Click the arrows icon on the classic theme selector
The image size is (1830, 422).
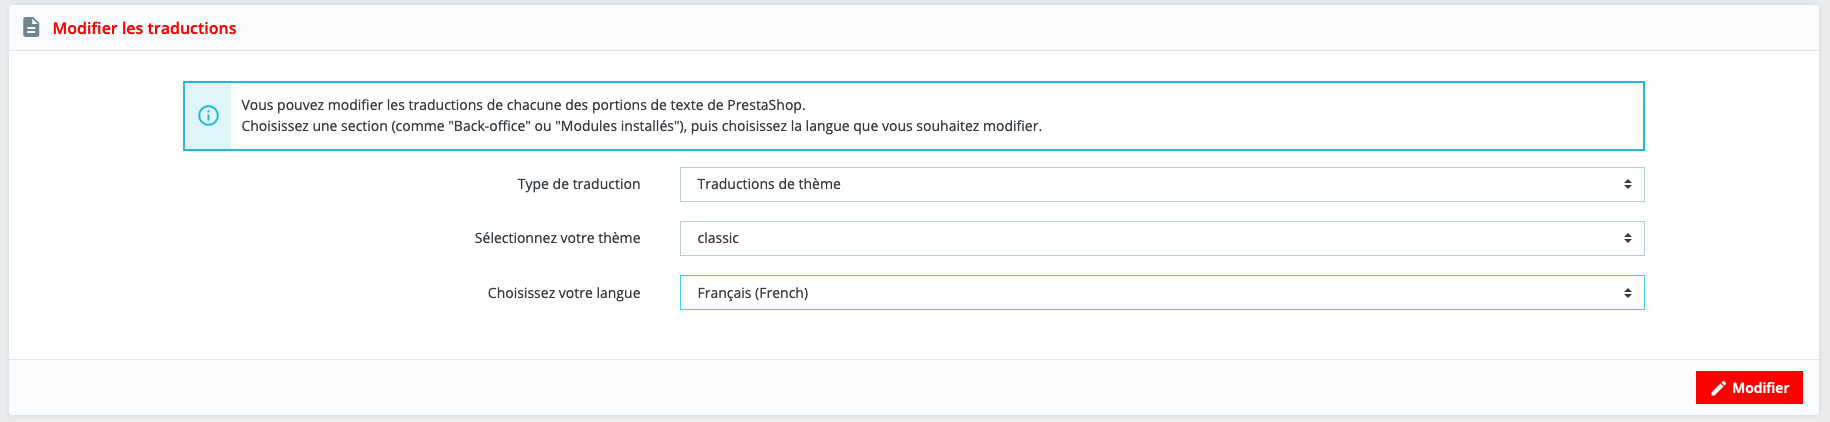point(1627,238)
